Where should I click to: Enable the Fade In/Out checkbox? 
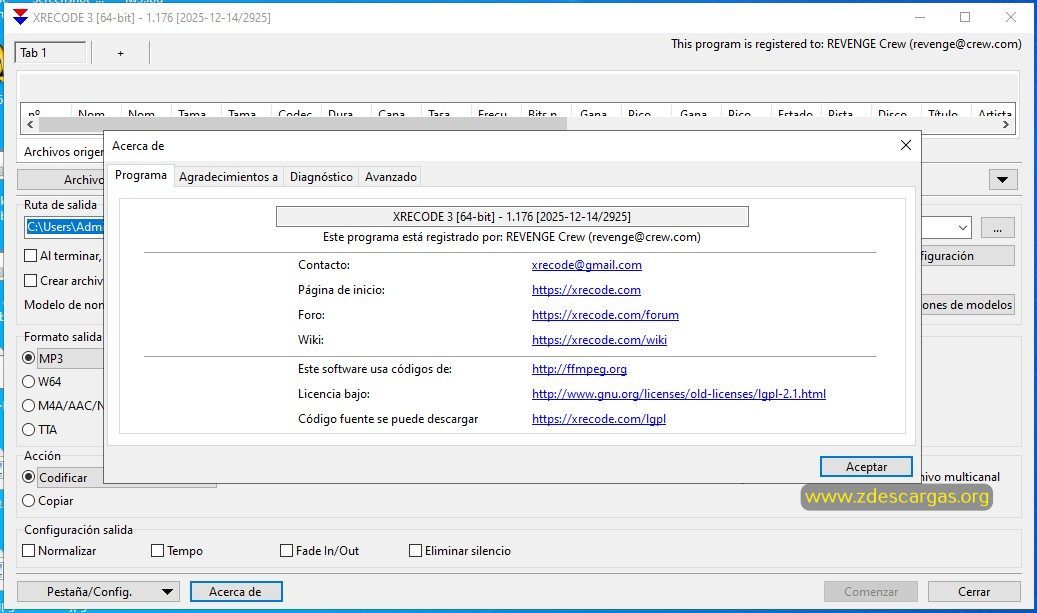[x=286, y=551]
